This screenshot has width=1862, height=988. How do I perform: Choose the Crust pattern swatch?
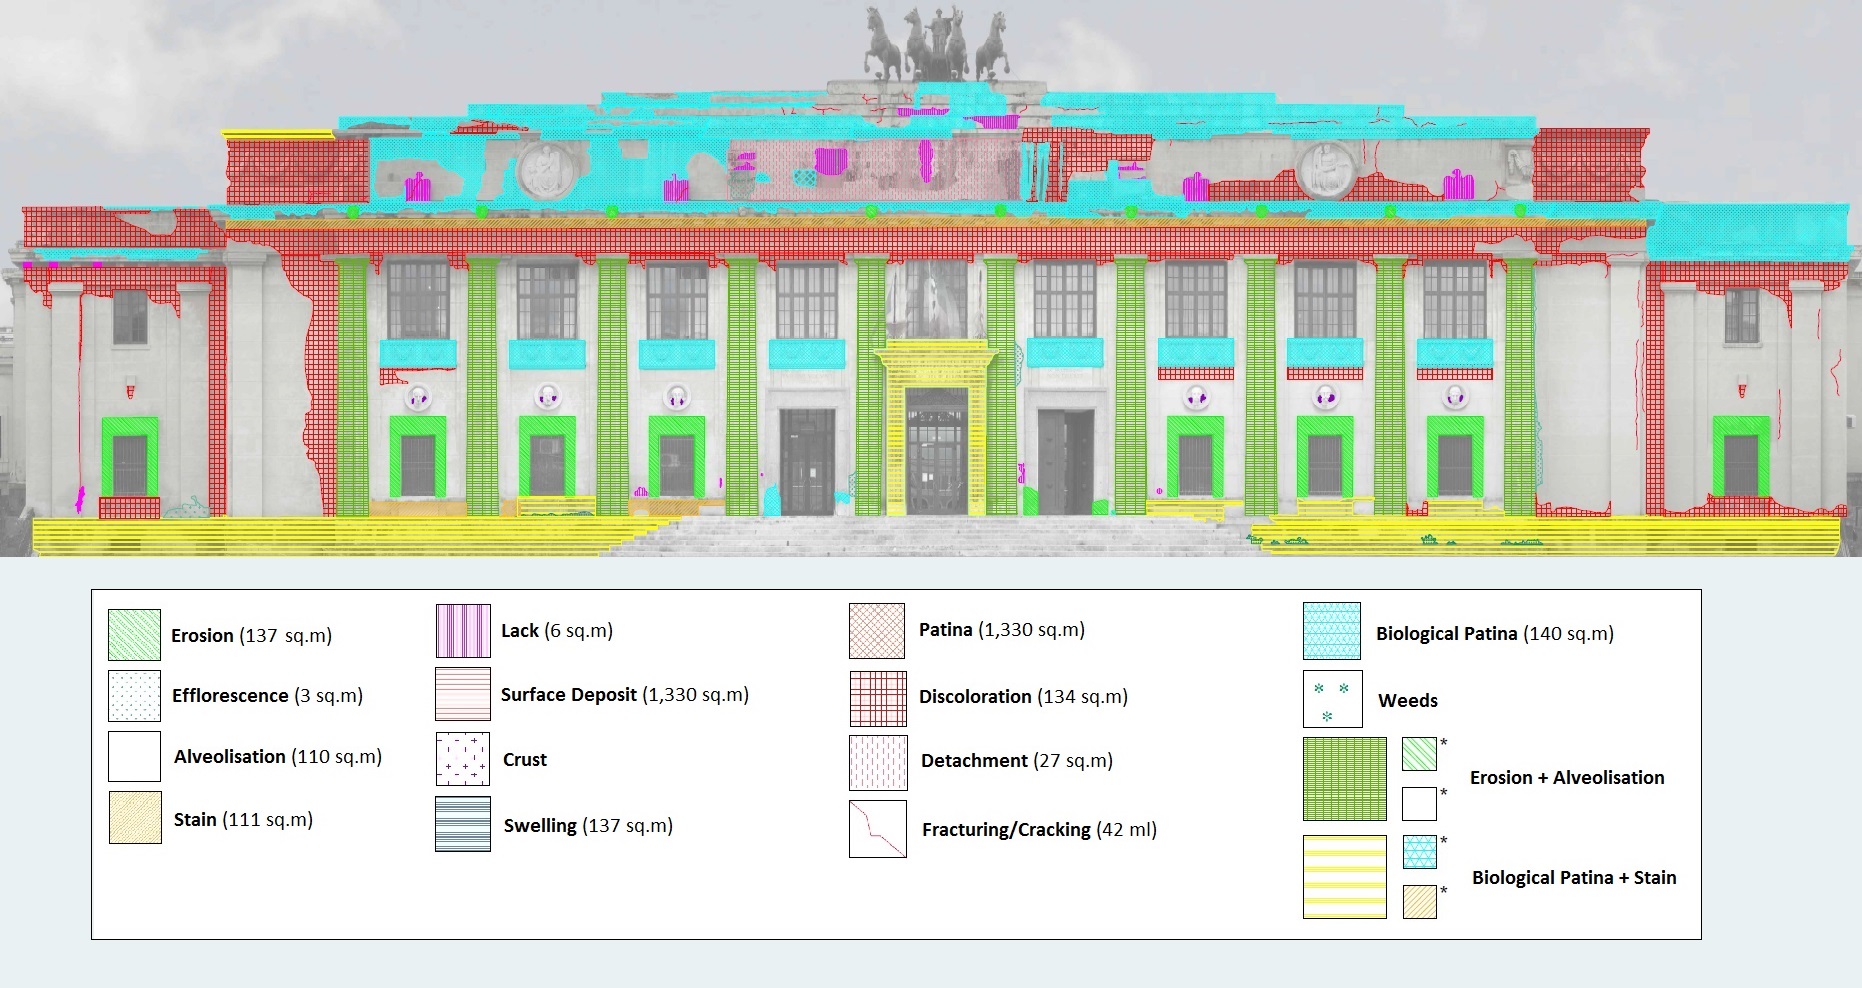463,759
